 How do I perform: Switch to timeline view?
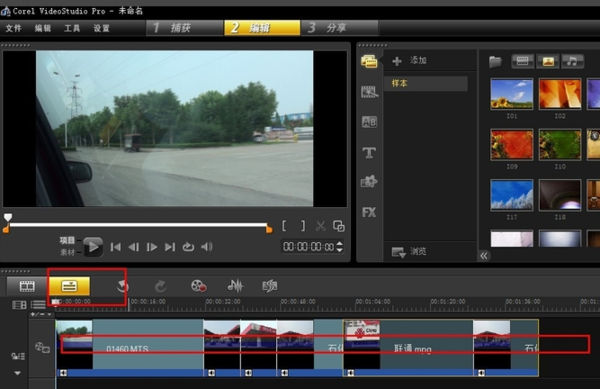[x=69, y=286]
